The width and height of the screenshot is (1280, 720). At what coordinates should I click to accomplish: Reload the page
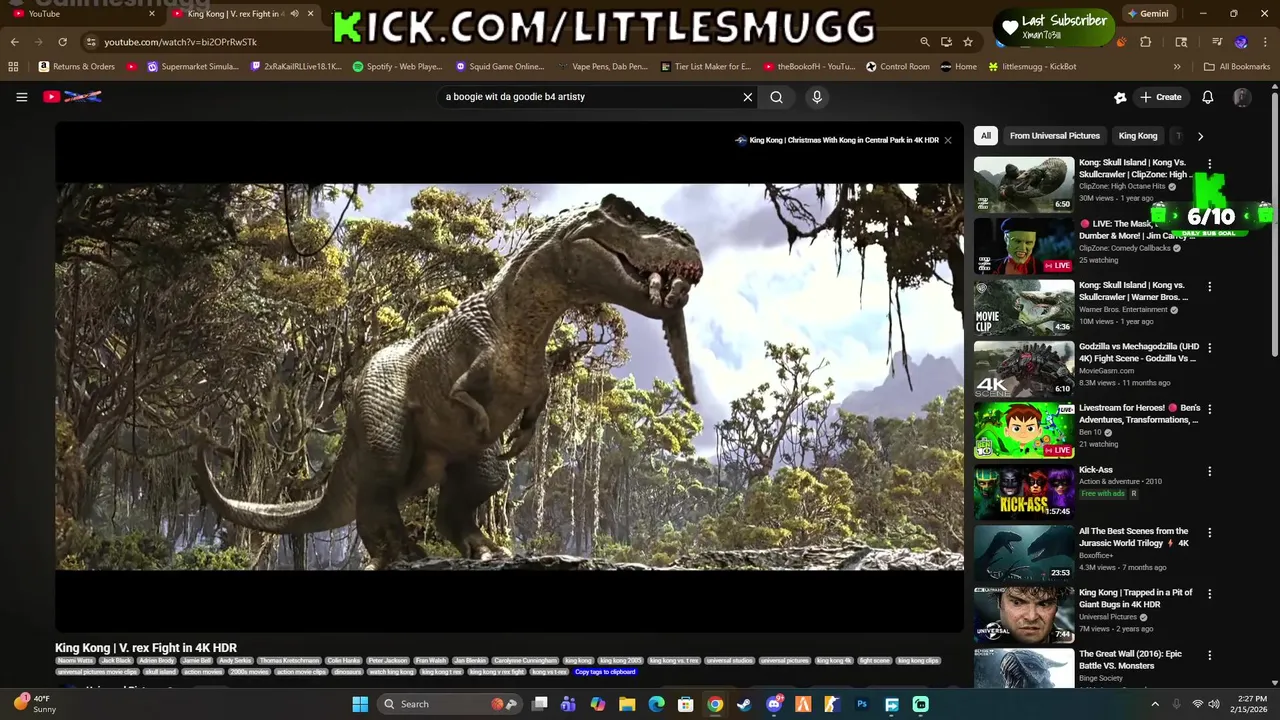pos(62,42)
